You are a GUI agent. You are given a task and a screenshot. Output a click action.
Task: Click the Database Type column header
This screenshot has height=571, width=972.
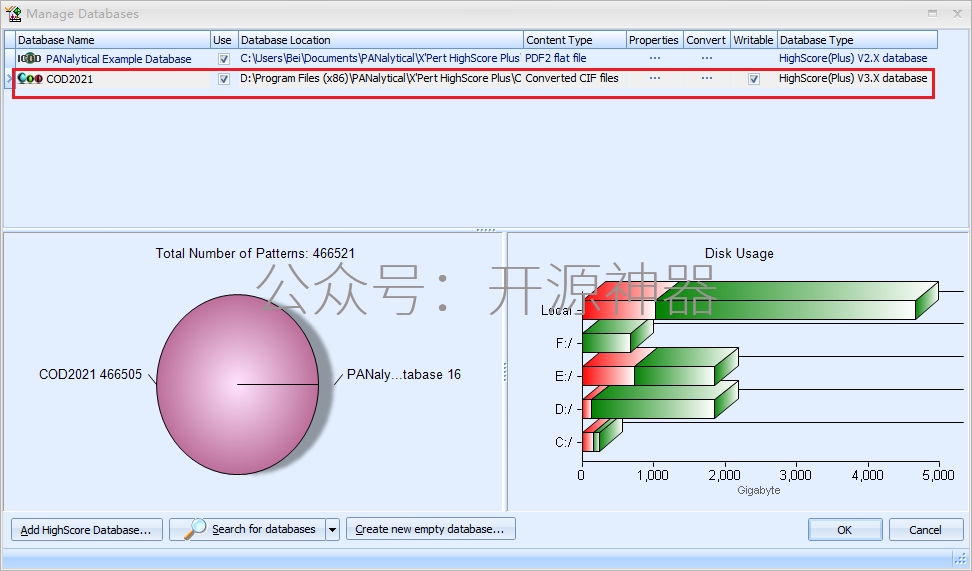(857, 40)
